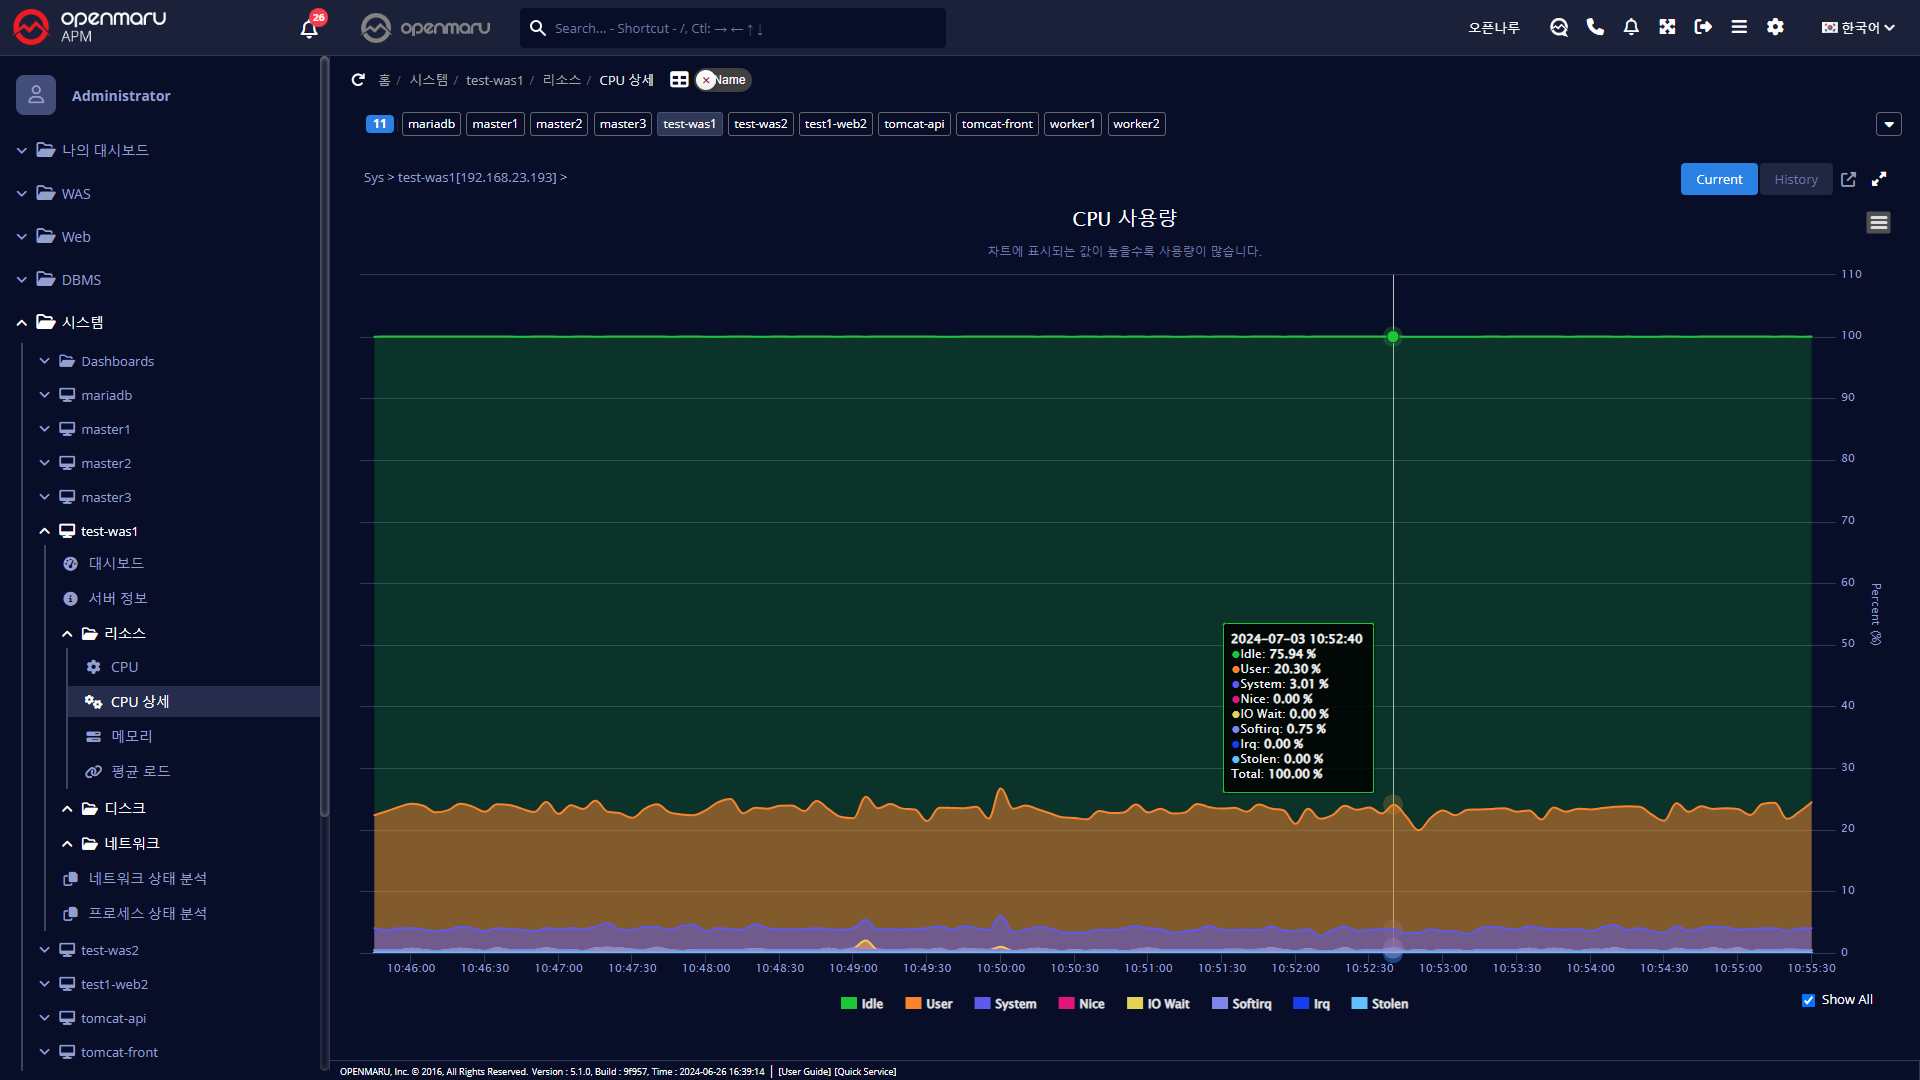The height and width of the screenshot is (1080, 1920).
Task: Open the 한국어 language dropdown
Action: pyautogui.click(x=1857, y=28)
